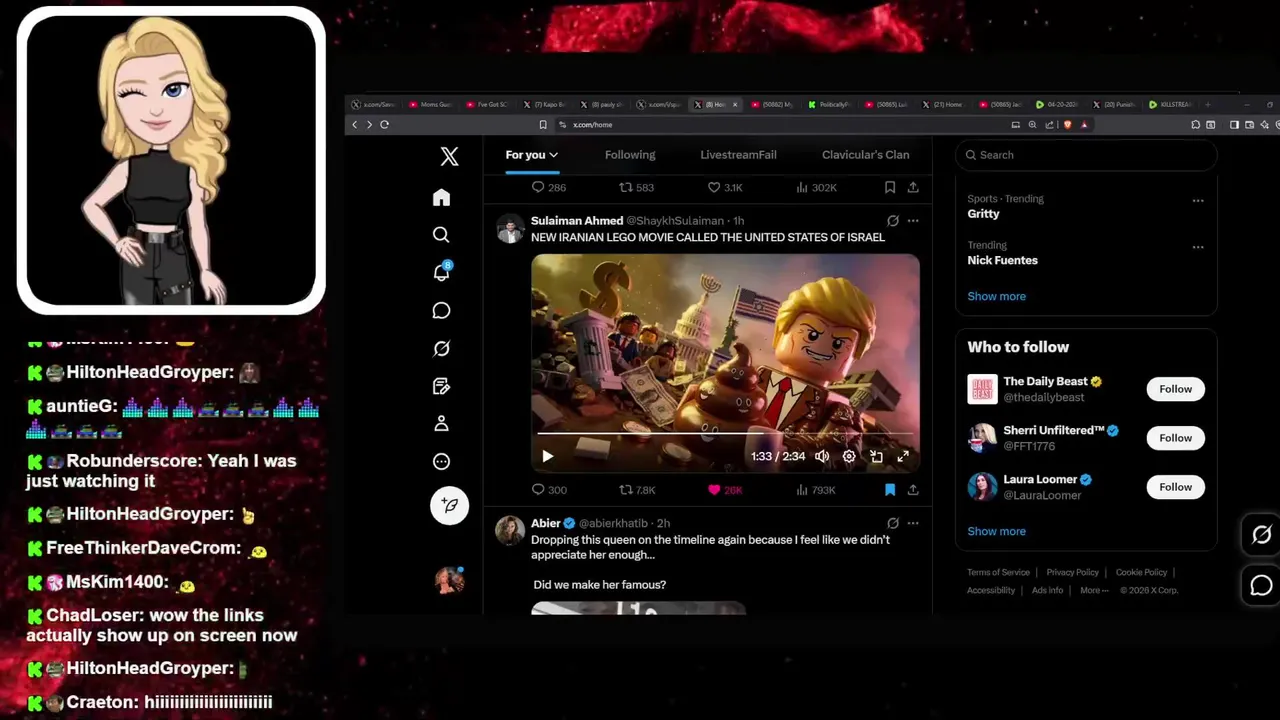Reload the browser page

384,125
